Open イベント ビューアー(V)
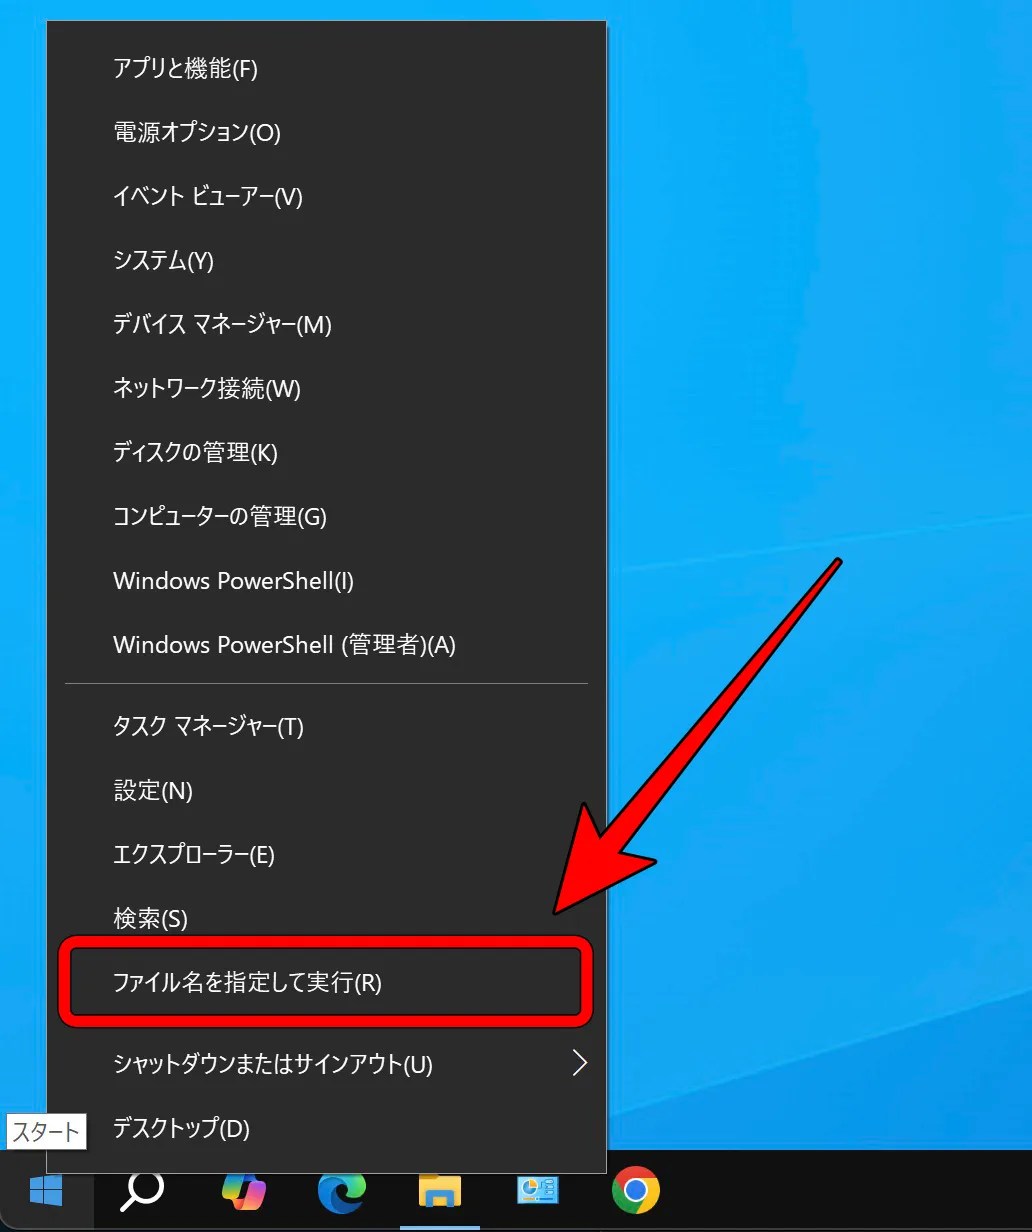Screen dimensions: 1032x1232 point(326,197)
